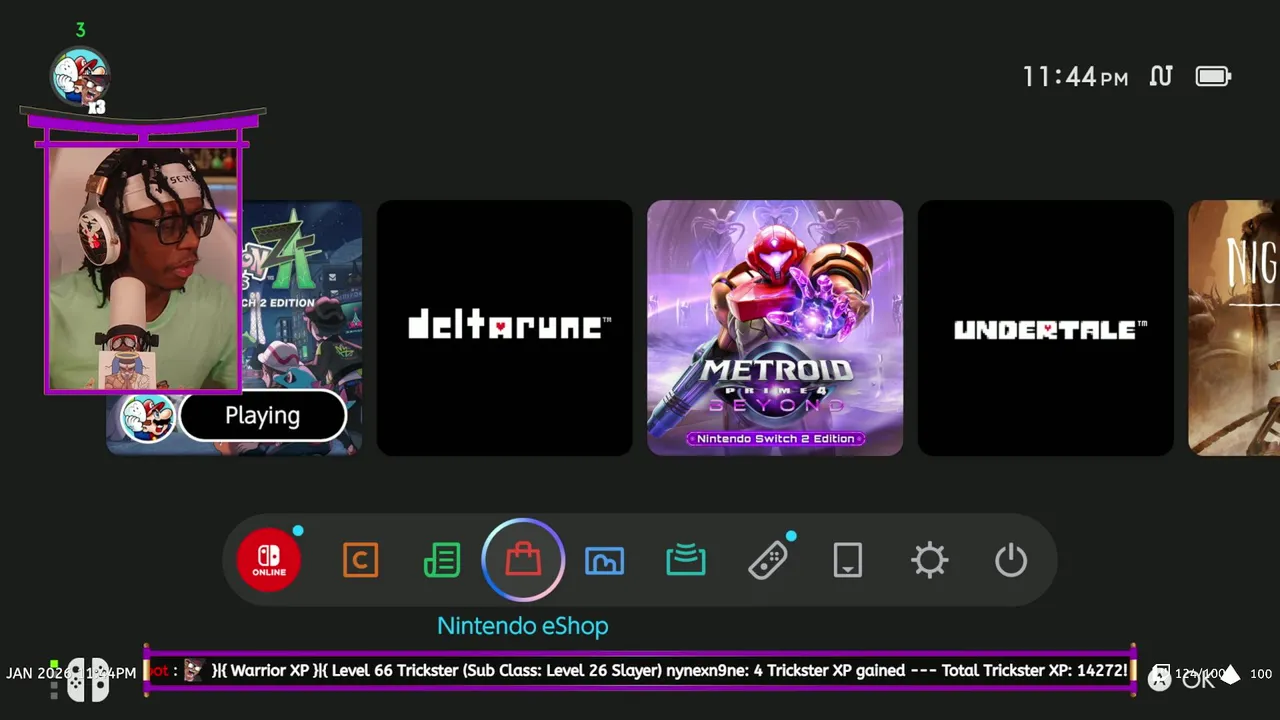Launch the Undertale game tile
This screenshot has width=1280, height=720.
pos(1046,328)
